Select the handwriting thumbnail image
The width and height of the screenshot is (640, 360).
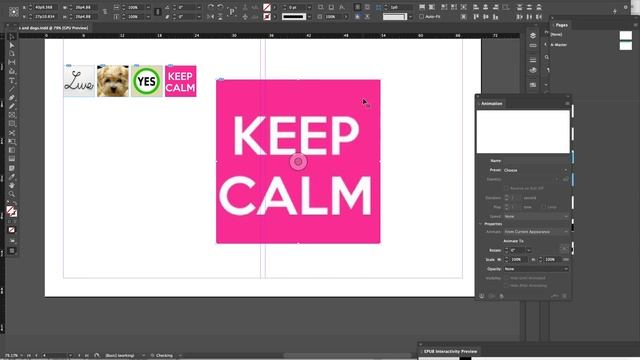pos(79,81)
